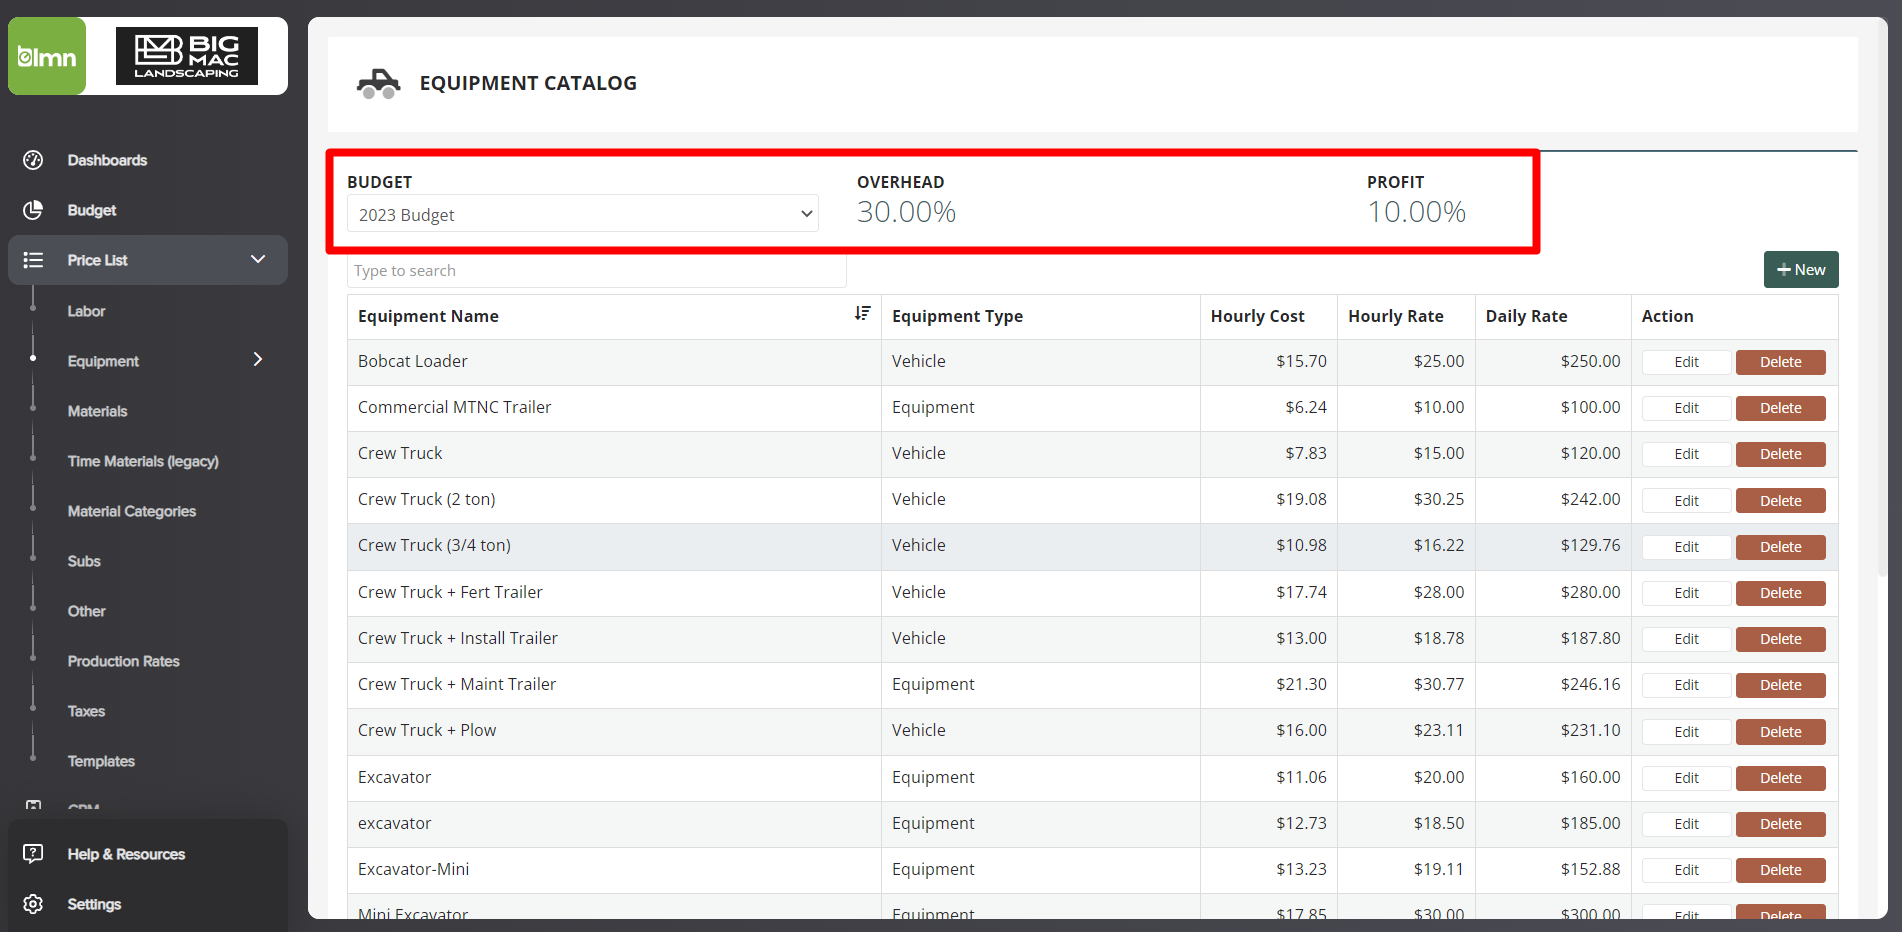Click Daily Rate column header

click(1526, 316)
